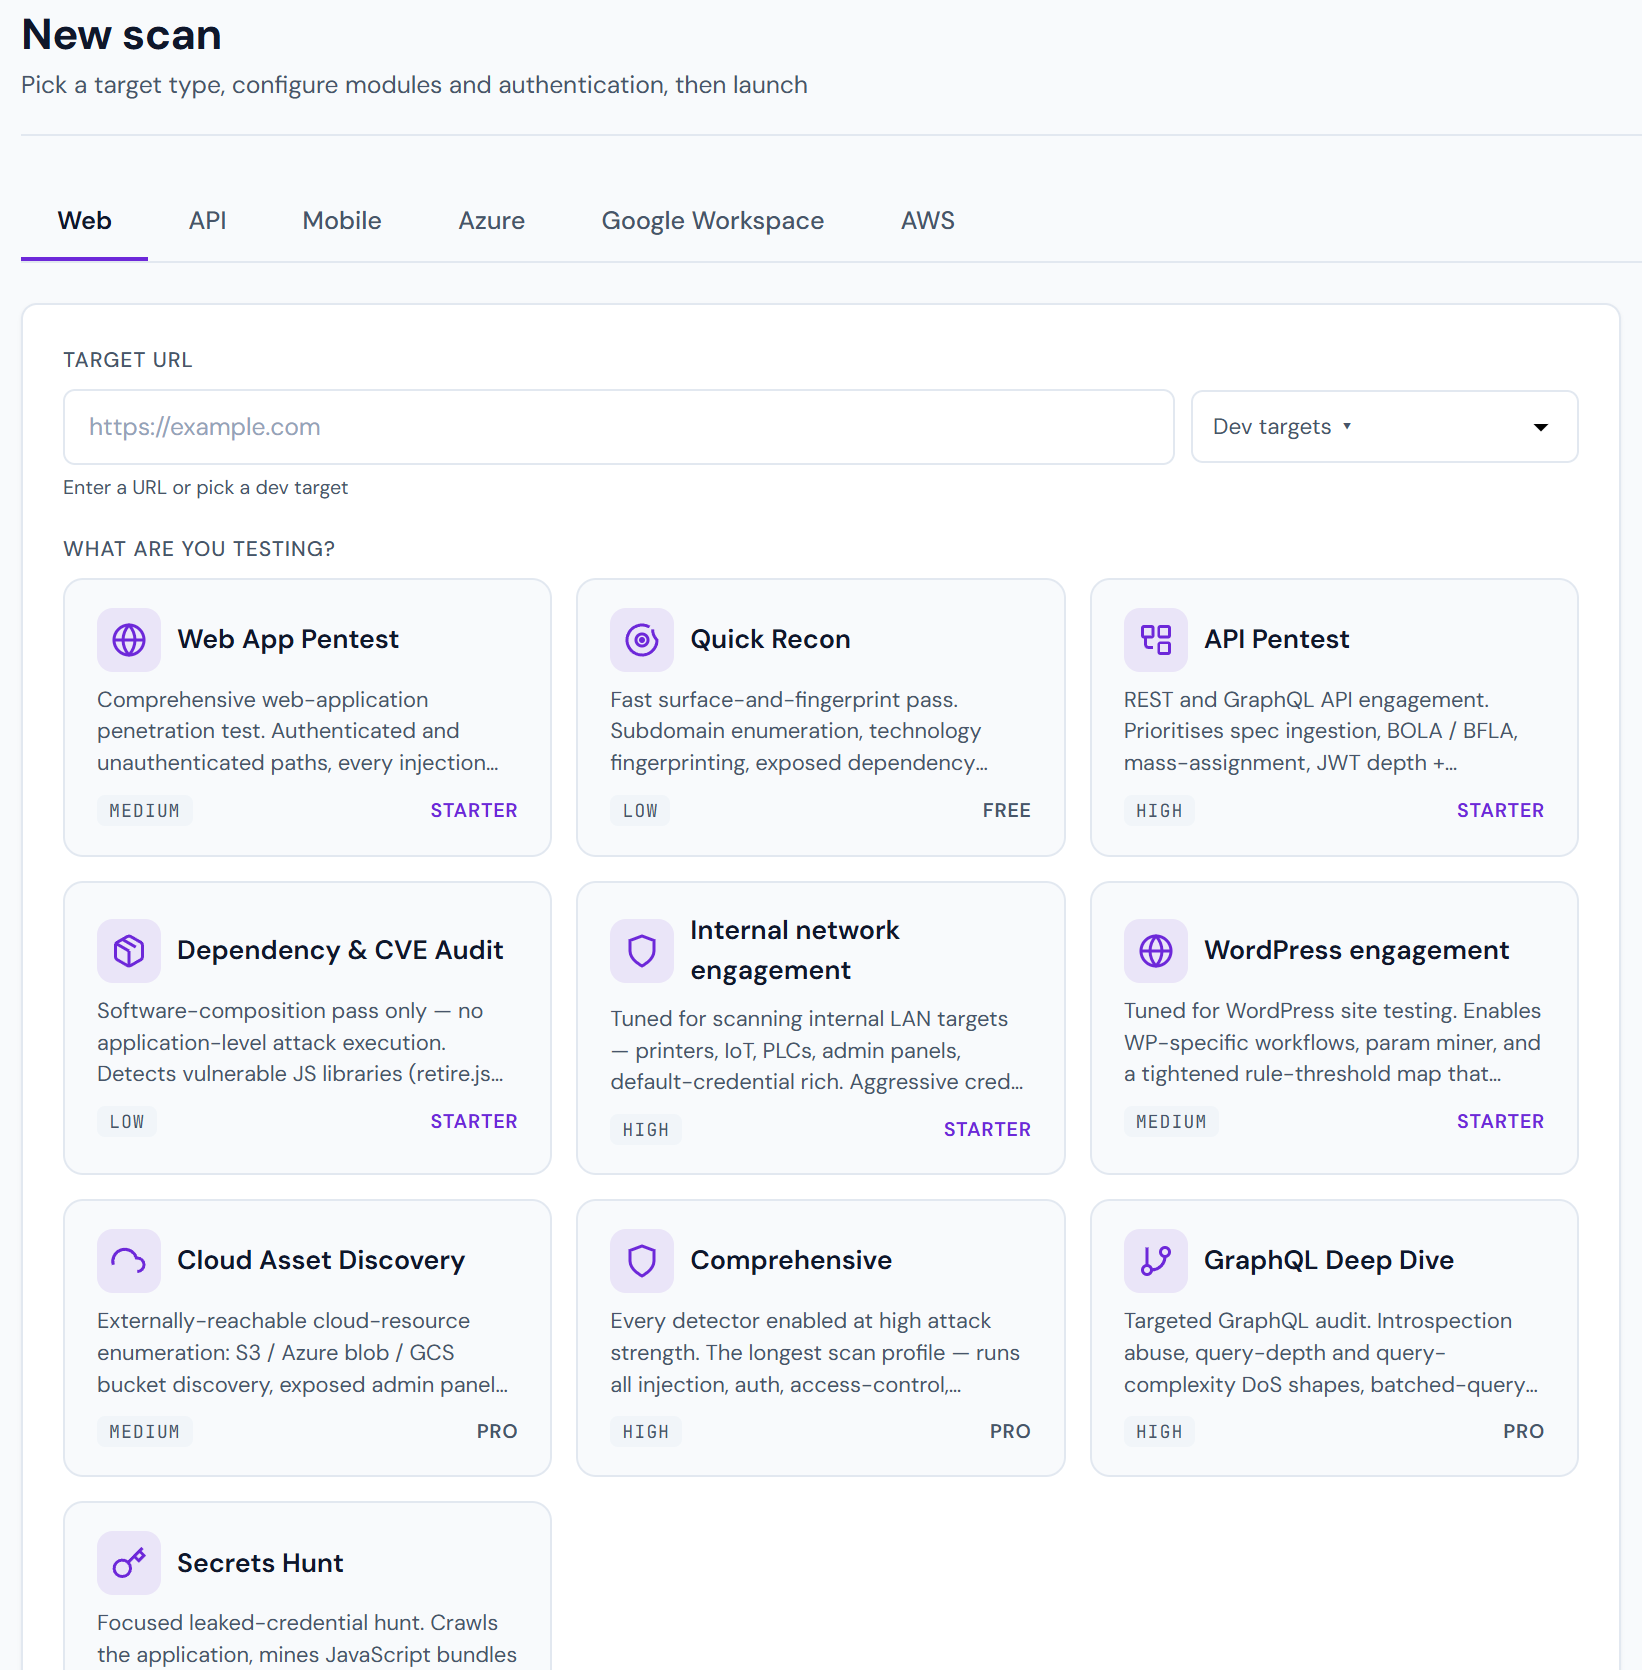Select the Web App Pentest profile title

click(288, 640)
